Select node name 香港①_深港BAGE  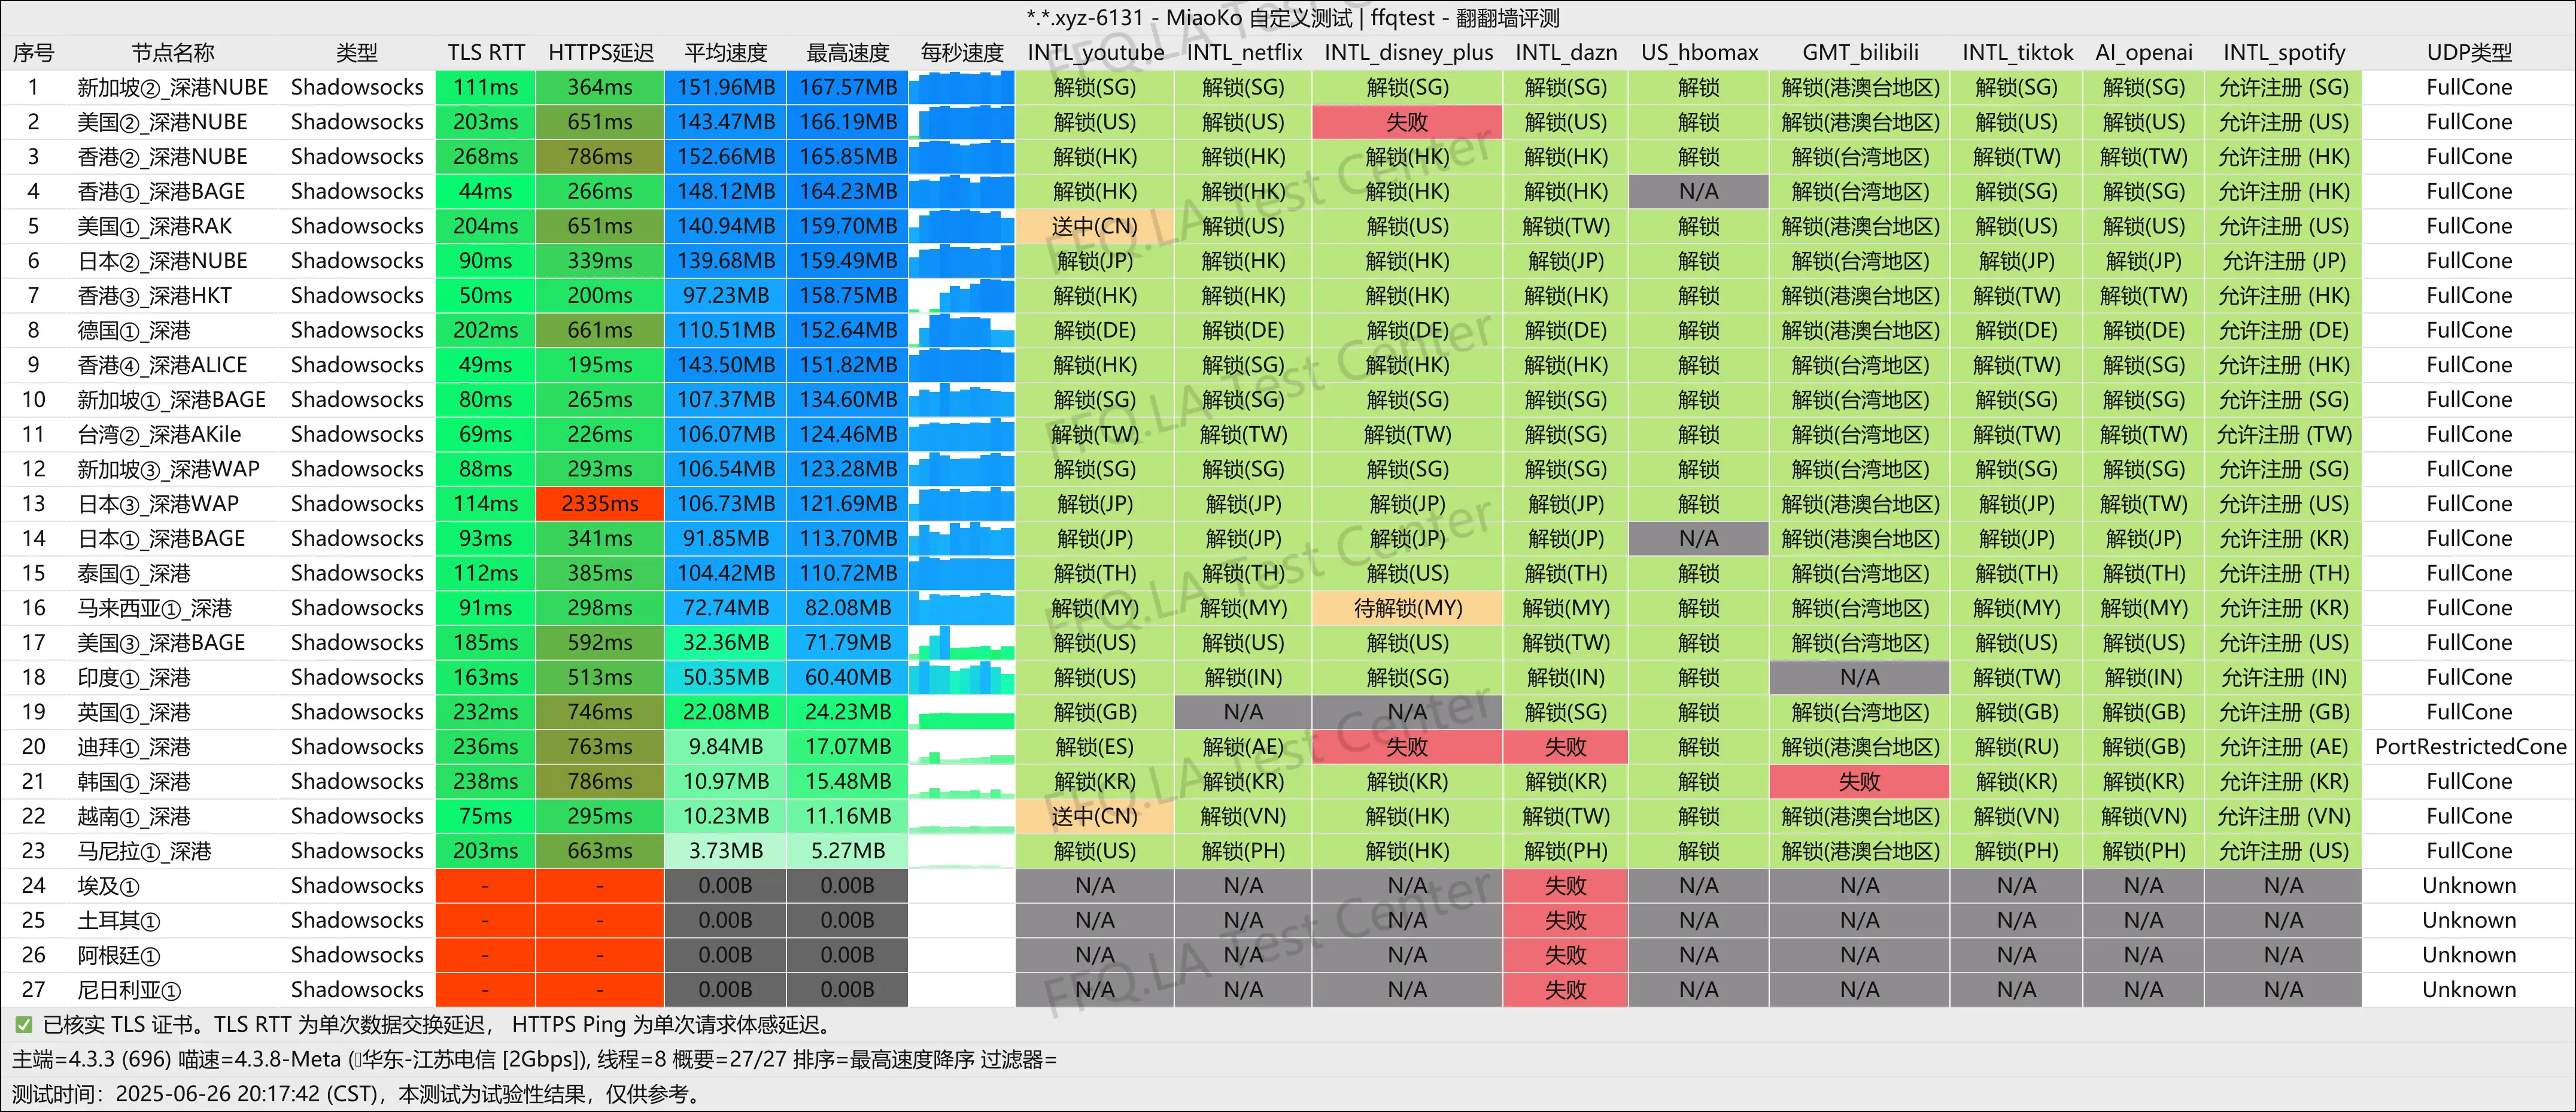(x=161, y=192)
